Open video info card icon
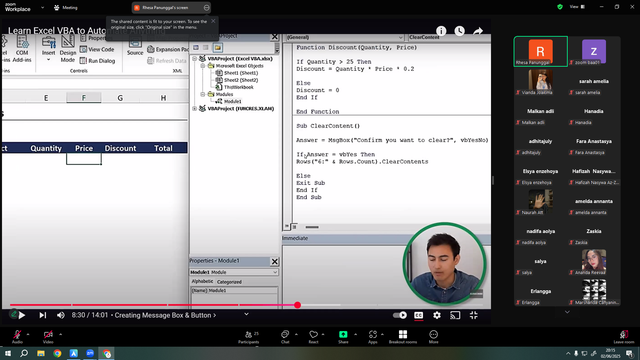 pos(441,31)
